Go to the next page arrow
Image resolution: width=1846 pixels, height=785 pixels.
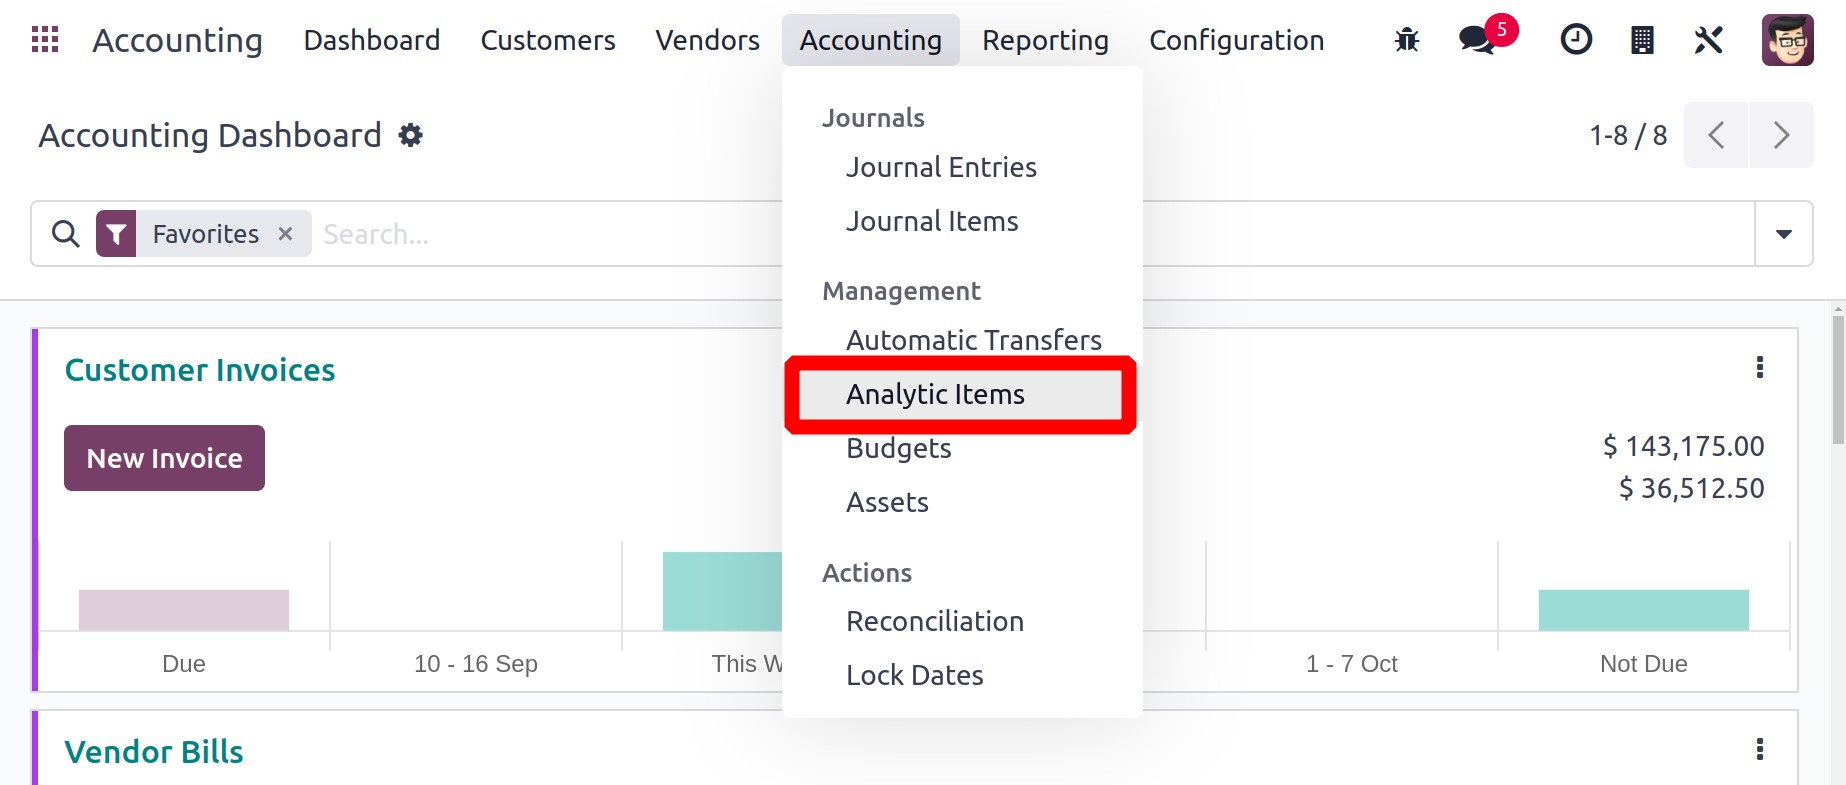(x=1780, y=135)
